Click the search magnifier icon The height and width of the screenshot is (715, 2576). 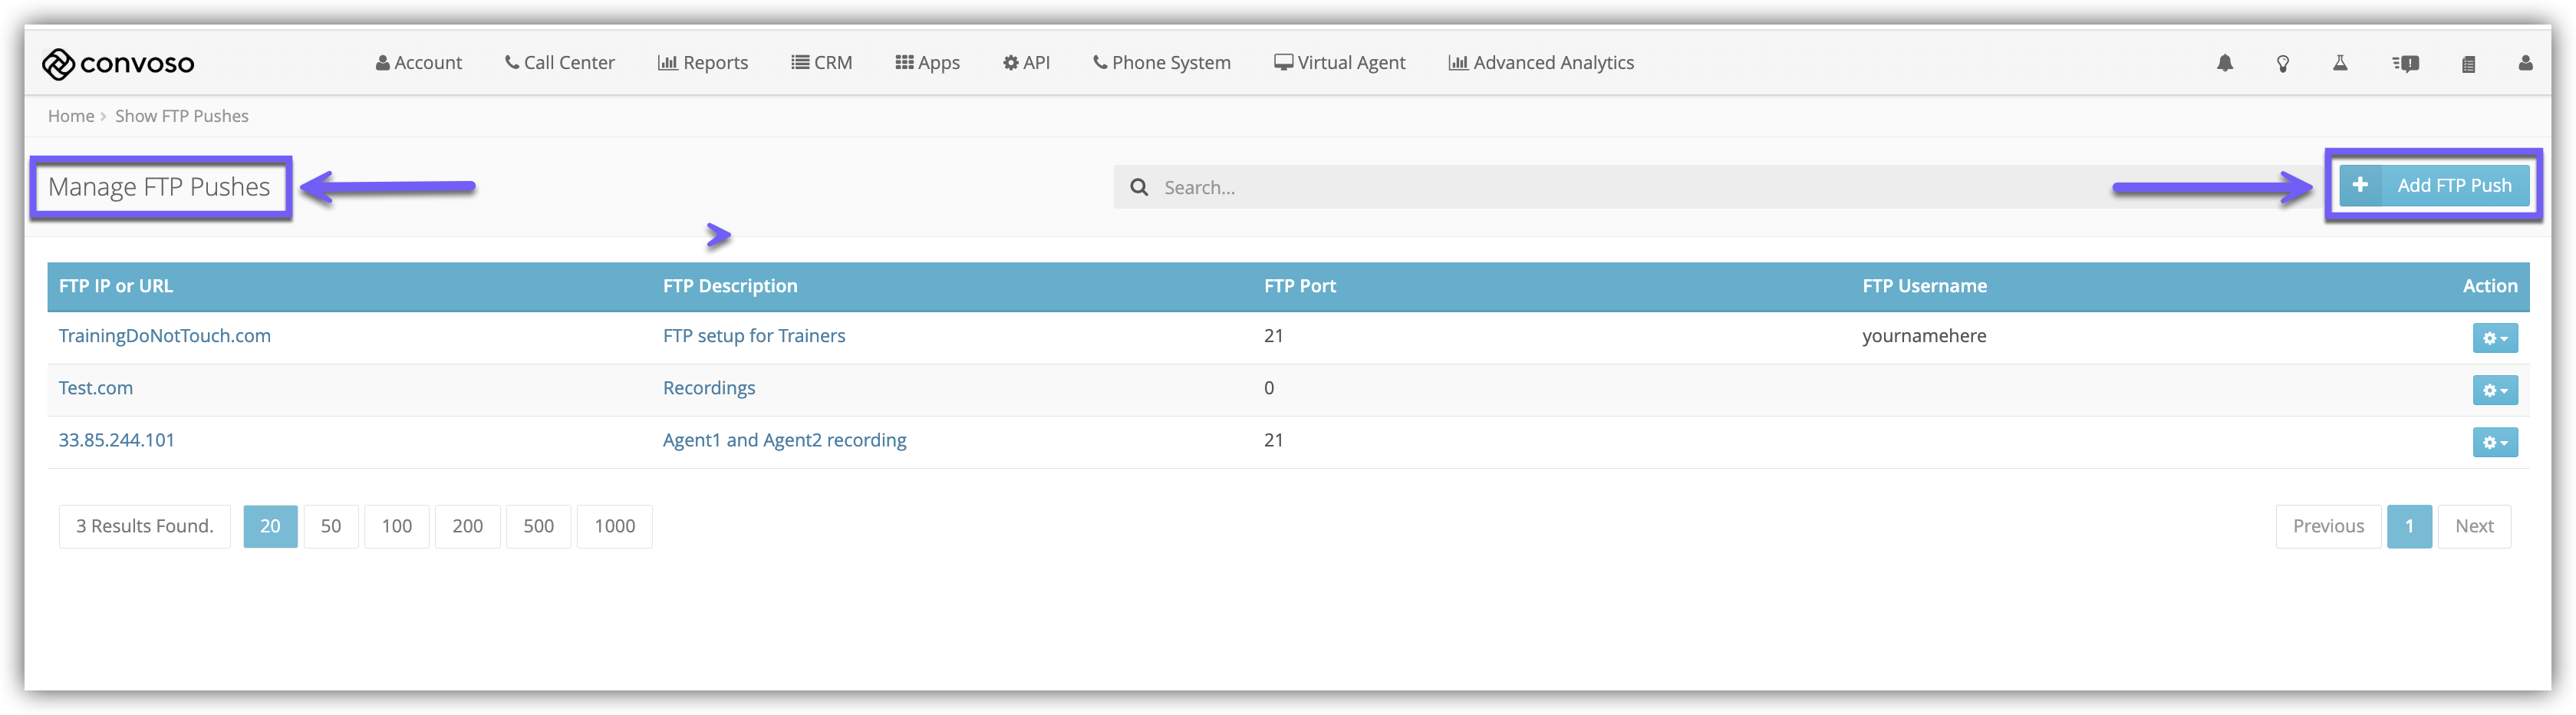click(x=1138, y=187)
